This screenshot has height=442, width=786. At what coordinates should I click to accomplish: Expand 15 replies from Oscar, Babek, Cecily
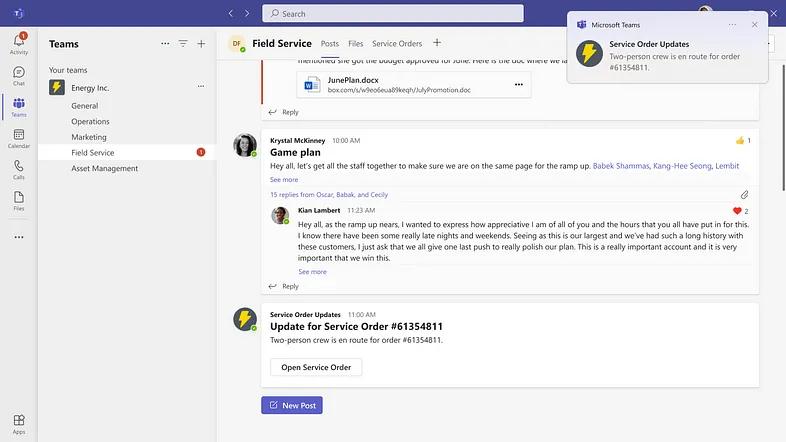point(329,194)
